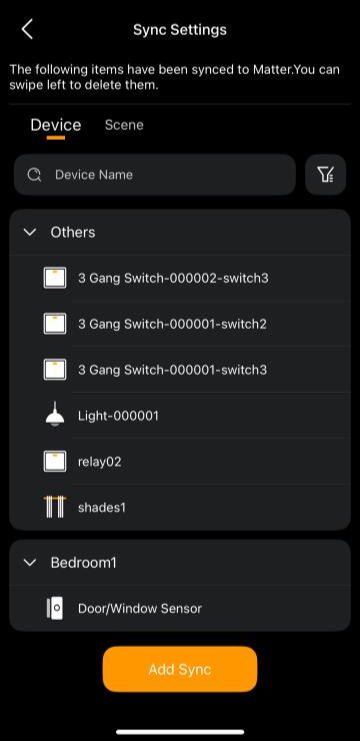360x741 pixels.
Task: Focus the Device Name search field
Action: point(155,174)
